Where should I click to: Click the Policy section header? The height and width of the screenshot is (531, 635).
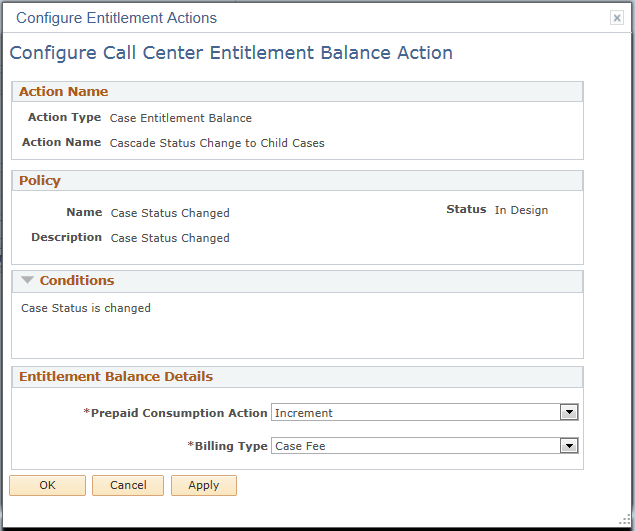pyautogui.click(x=40, y=181)
